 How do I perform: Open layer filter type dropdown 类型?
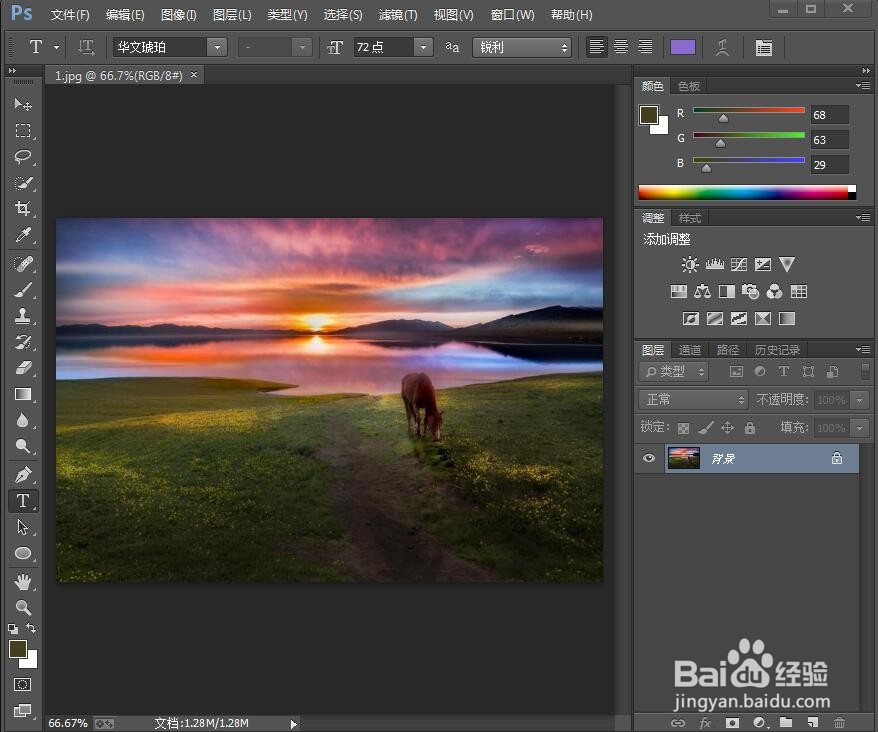tap(674, 371)
